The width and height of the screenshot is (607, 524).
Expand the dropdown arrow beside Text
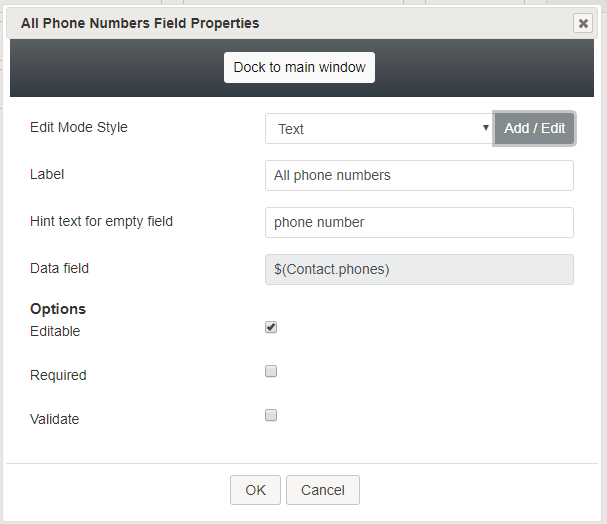(x=485, y=128)
